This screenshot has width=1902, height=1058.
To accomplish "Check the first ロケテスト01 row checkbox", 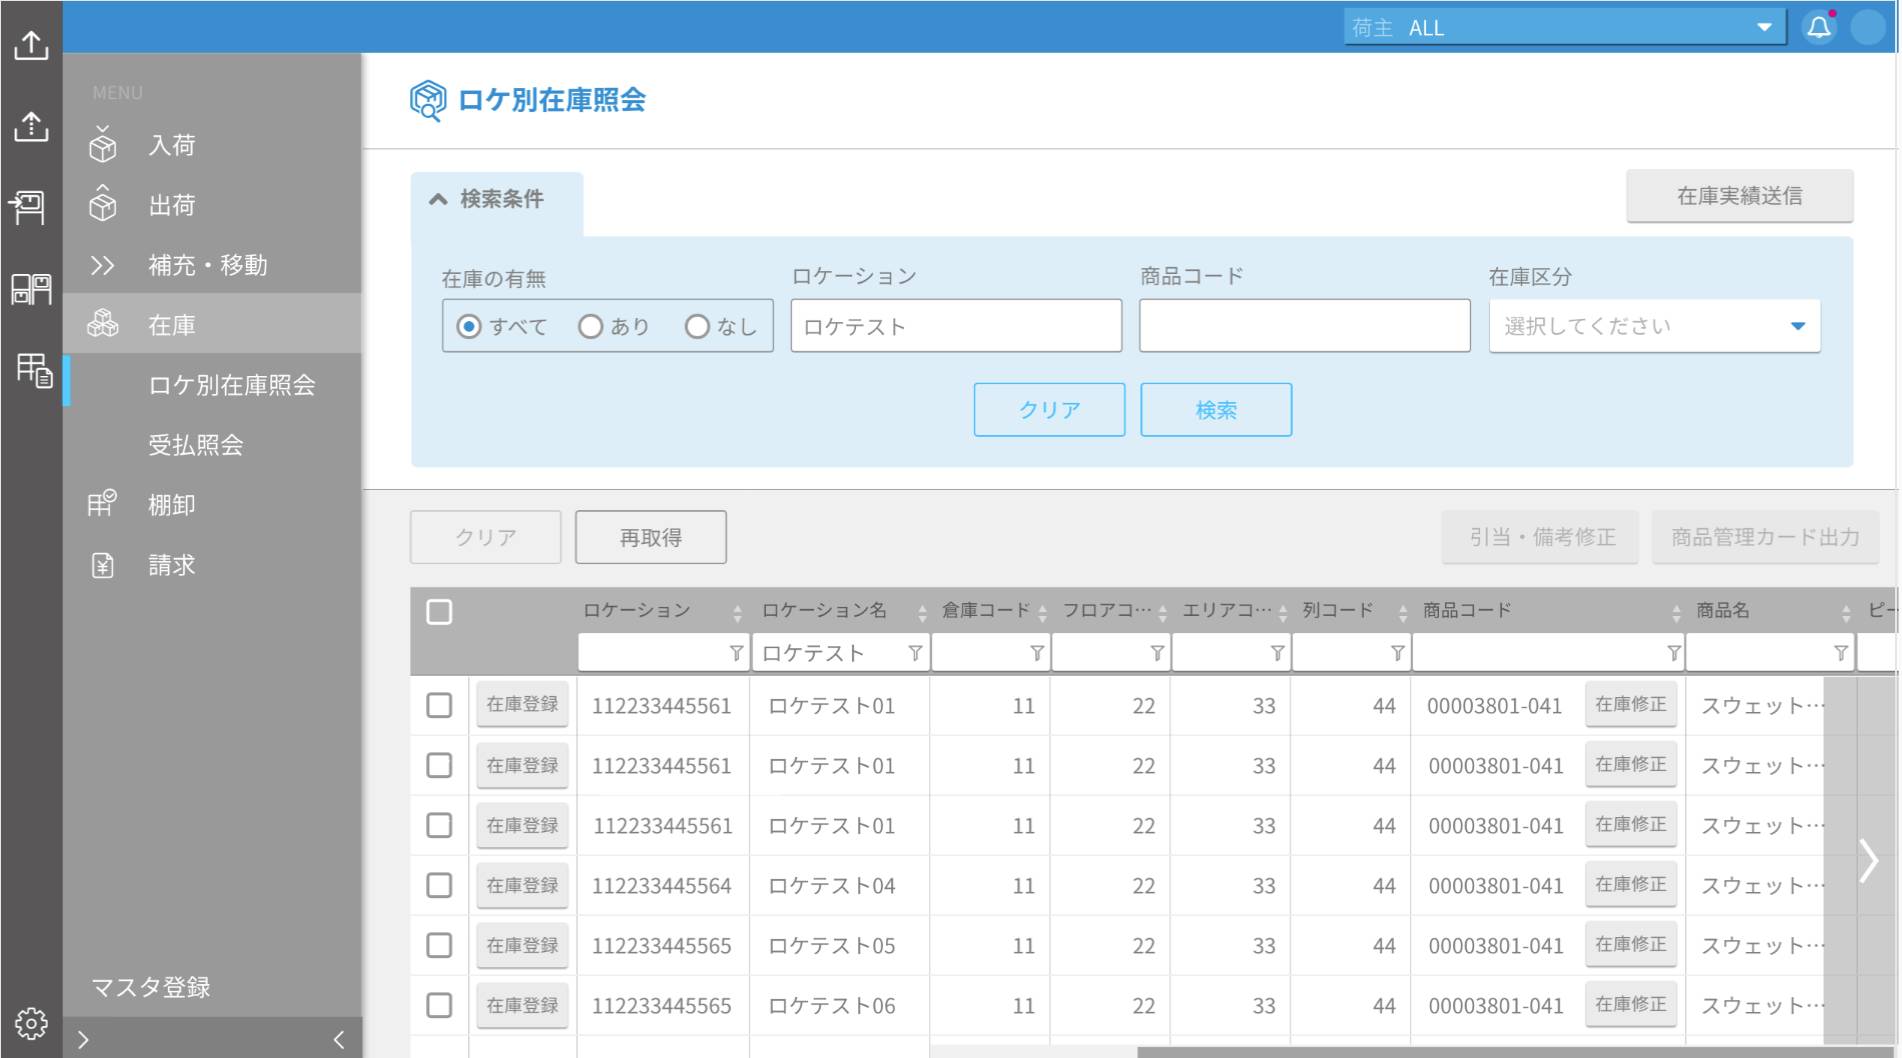I will (x=439, y=706).
